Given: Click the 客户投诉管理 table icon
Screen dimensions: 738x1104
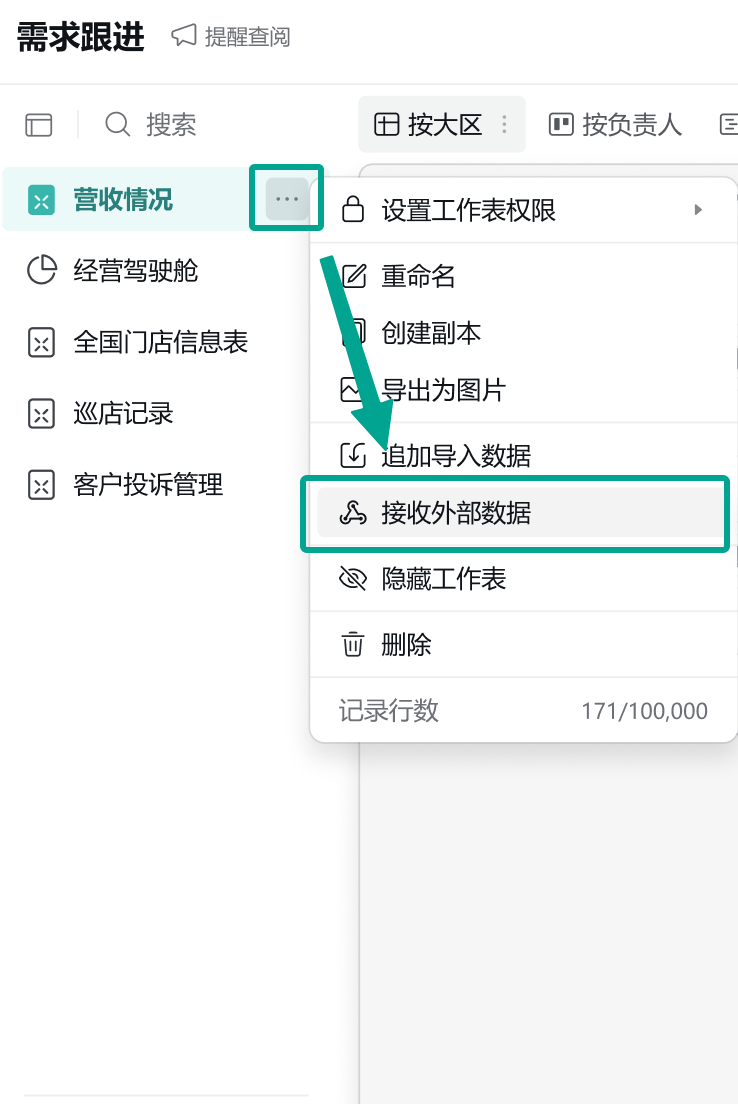Looking at the screenshot, I should click(41, 486).
